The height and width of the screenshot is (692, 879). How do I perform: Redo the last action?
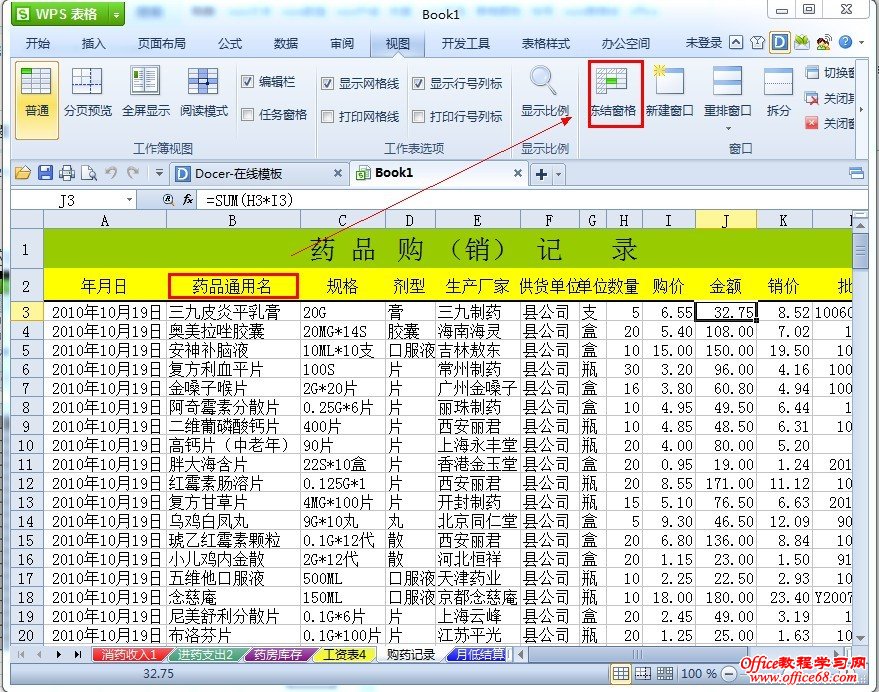click(133, 173)
